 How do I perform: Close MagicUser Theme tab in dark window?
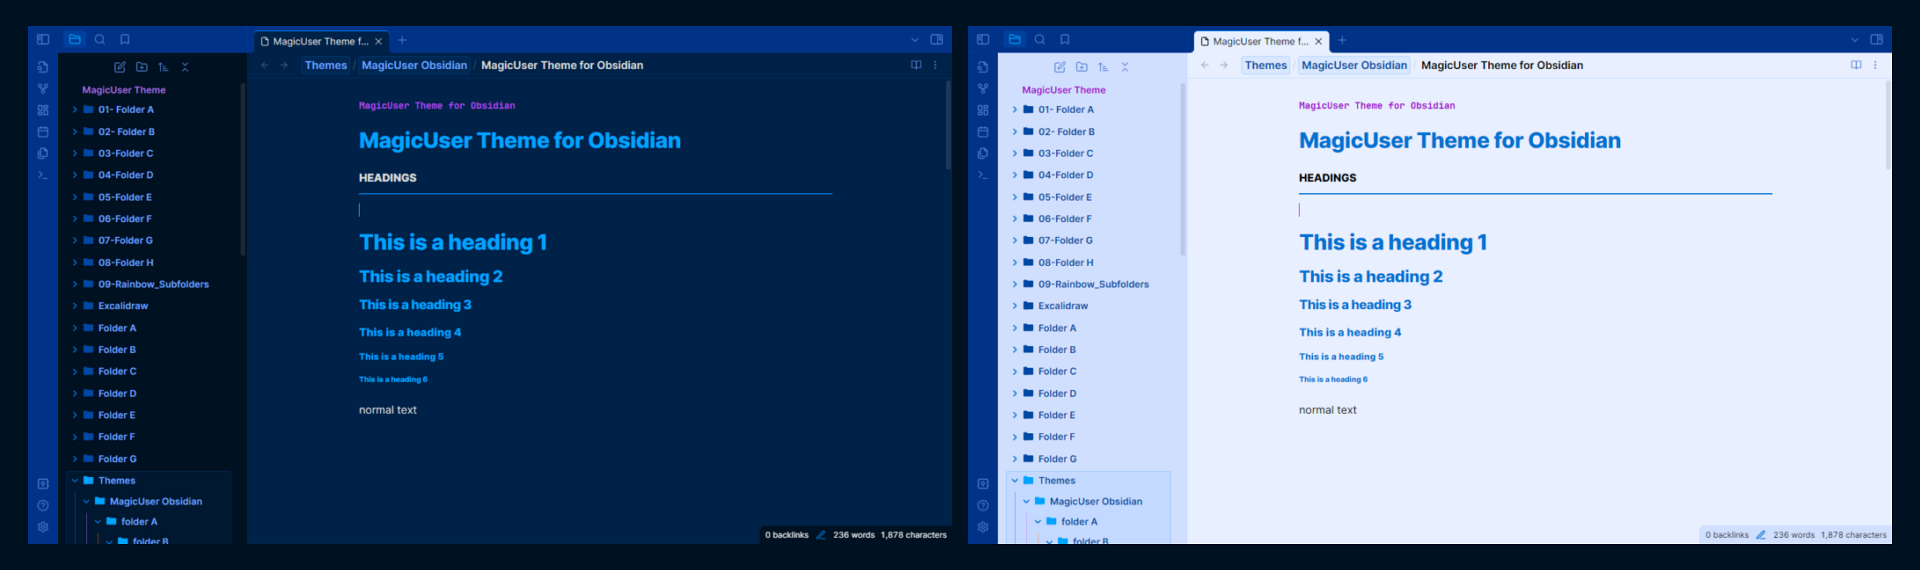379,41
